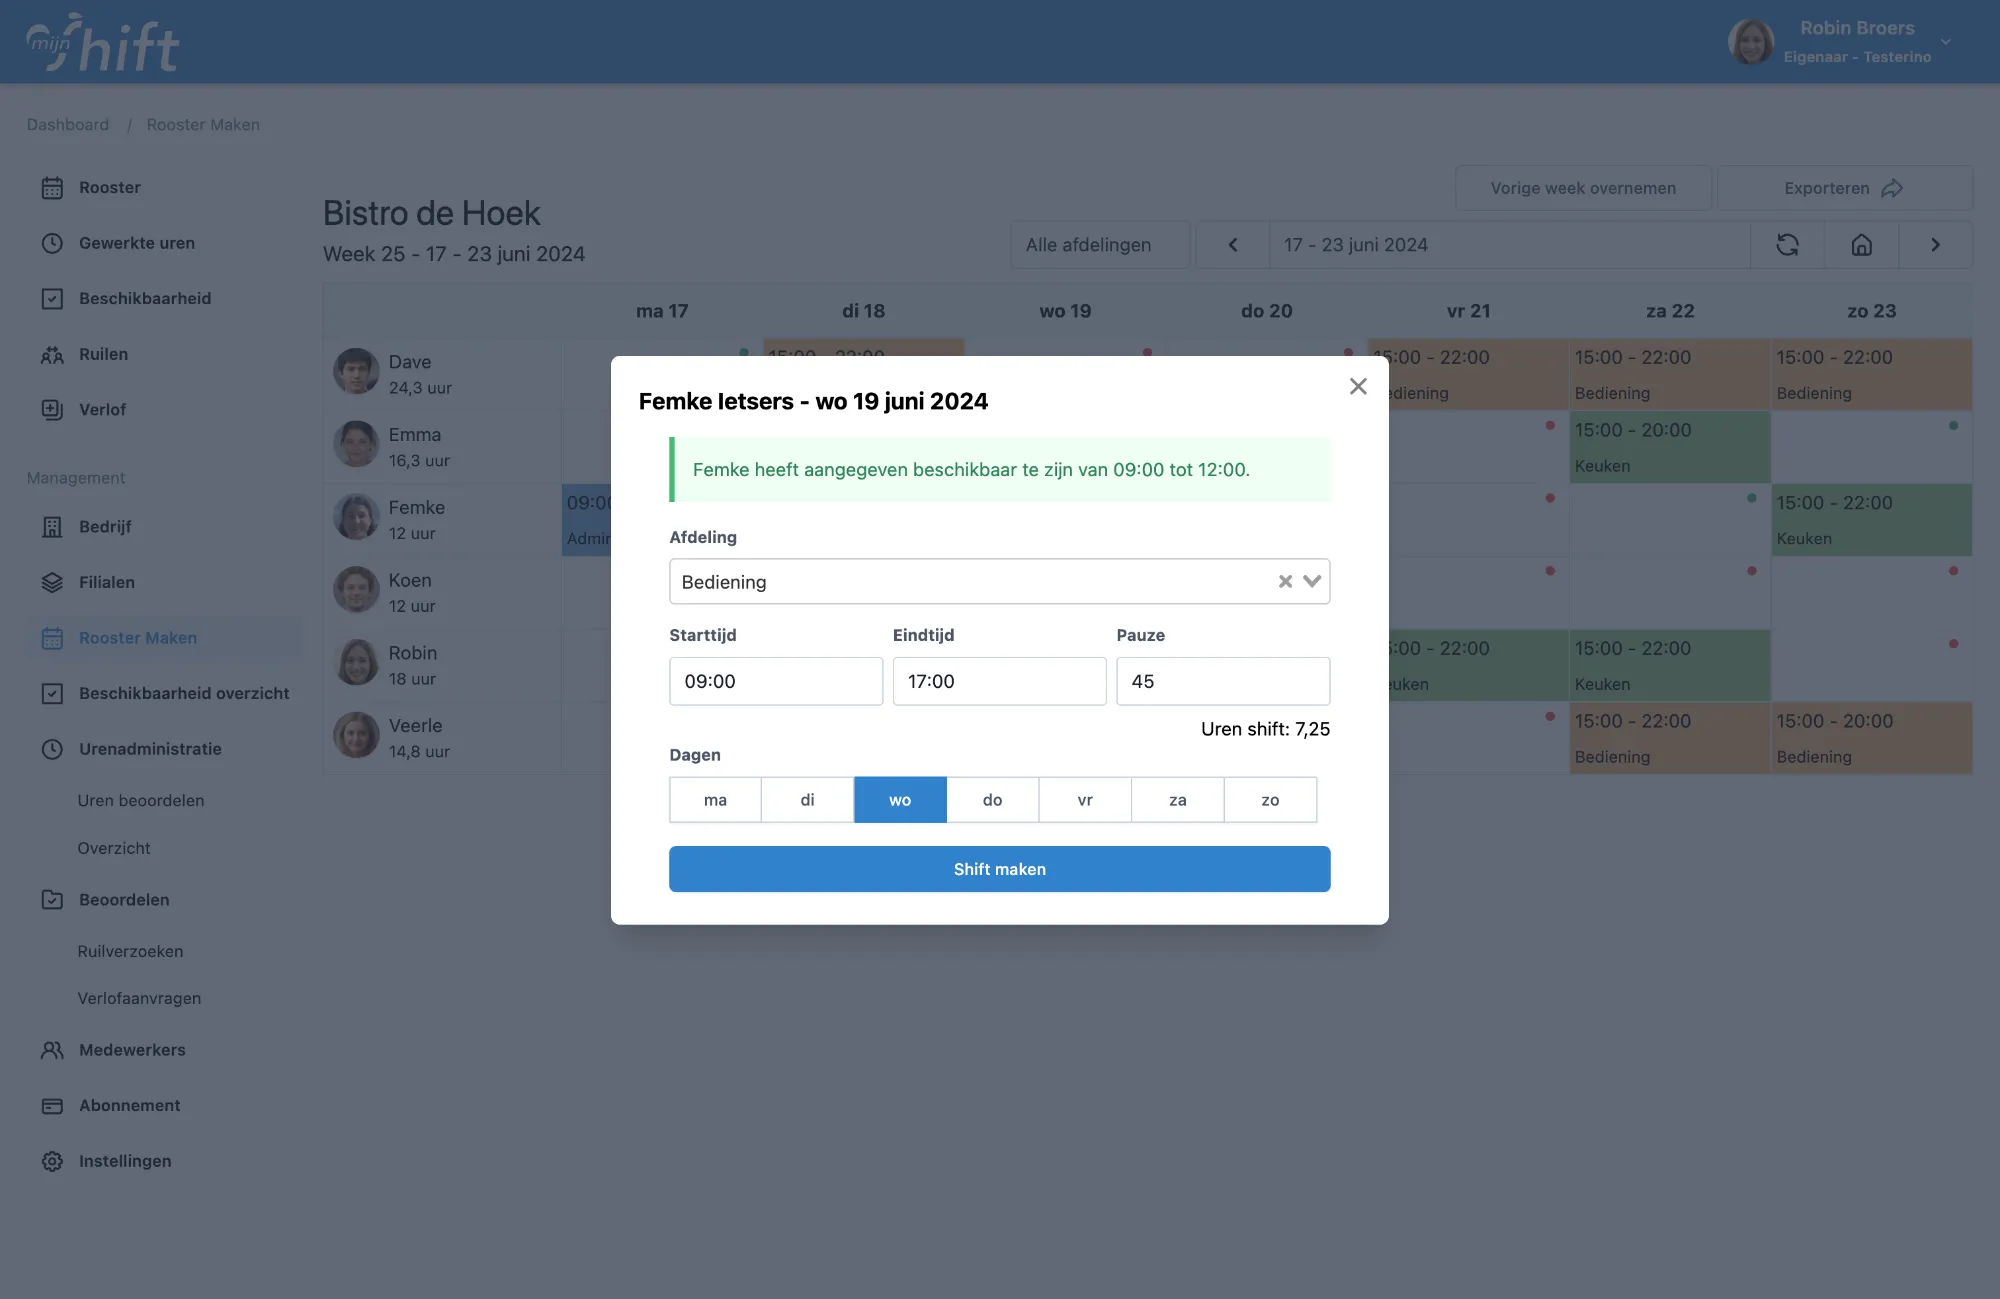Deselect the wo day button

[900, 800]
